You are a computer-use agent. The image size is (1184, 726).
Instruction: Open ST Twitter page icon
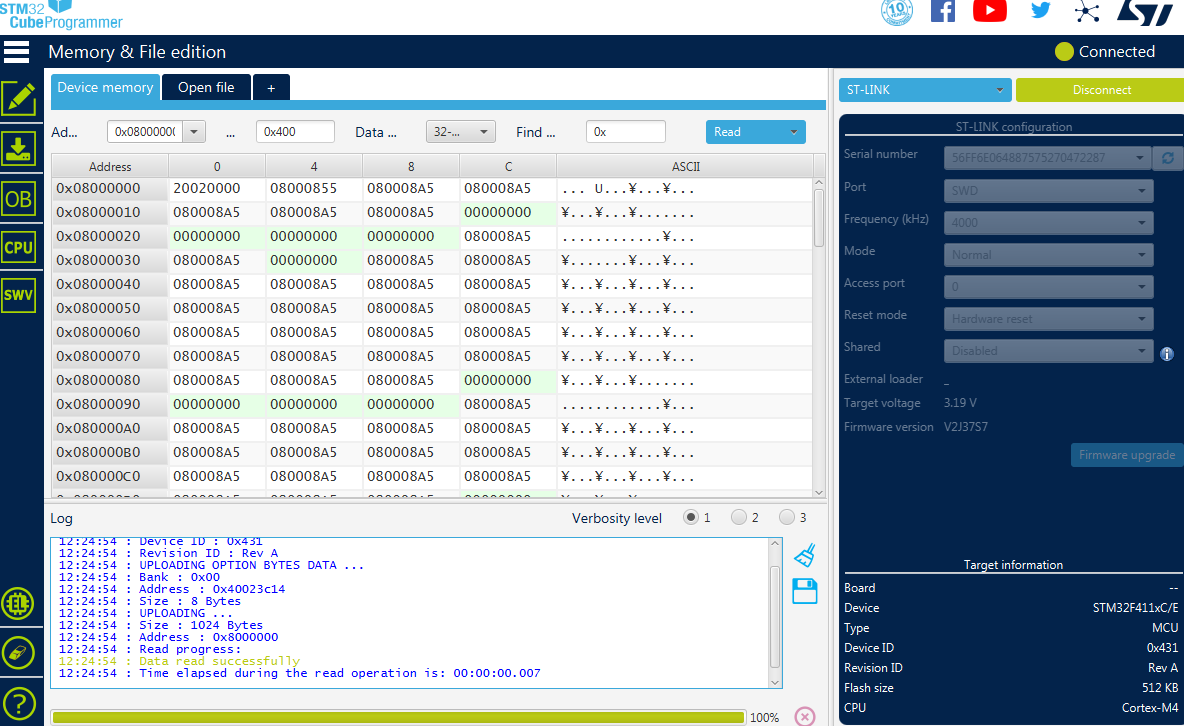click(x=1041, y=10)
